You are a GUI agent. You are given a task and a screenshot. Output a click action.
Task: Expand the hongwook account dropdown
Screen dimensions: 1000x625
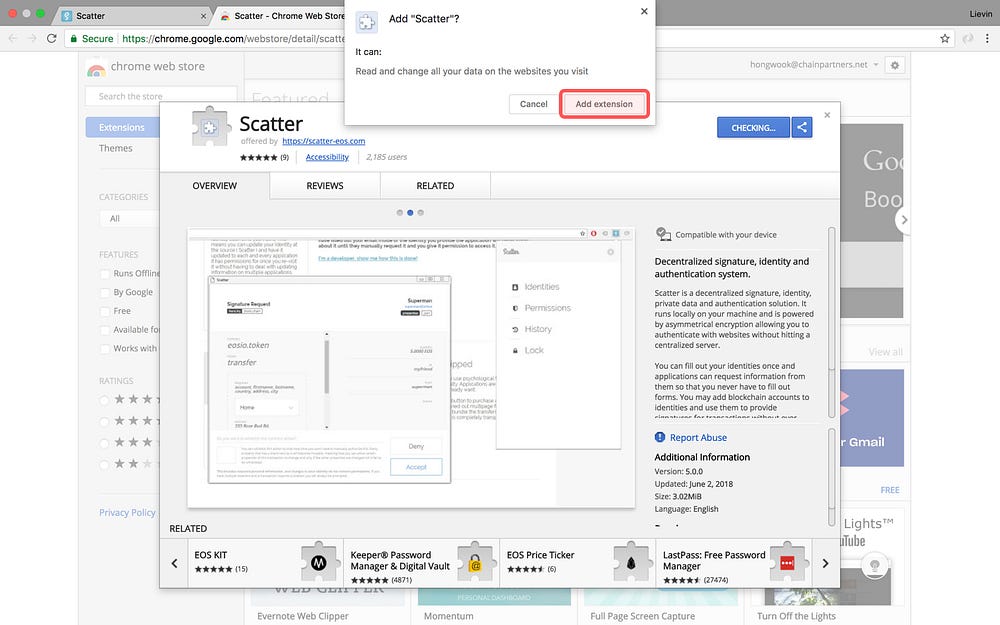click(814, 64)
